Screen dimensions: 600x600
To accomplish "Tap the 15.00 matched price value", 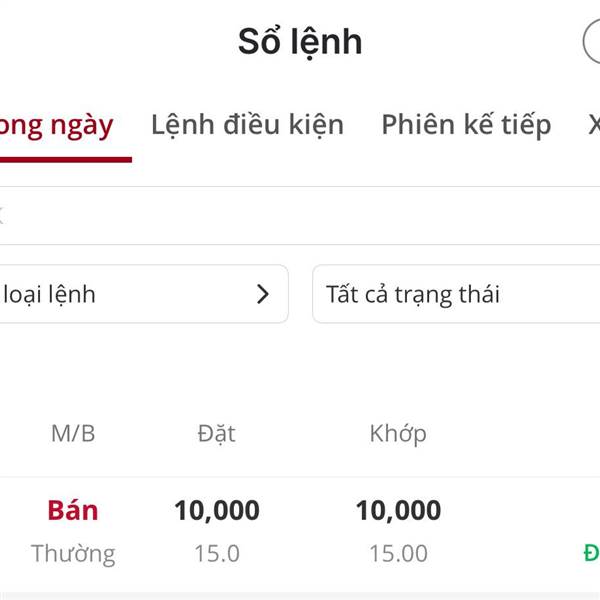I will tap(398, 553).
